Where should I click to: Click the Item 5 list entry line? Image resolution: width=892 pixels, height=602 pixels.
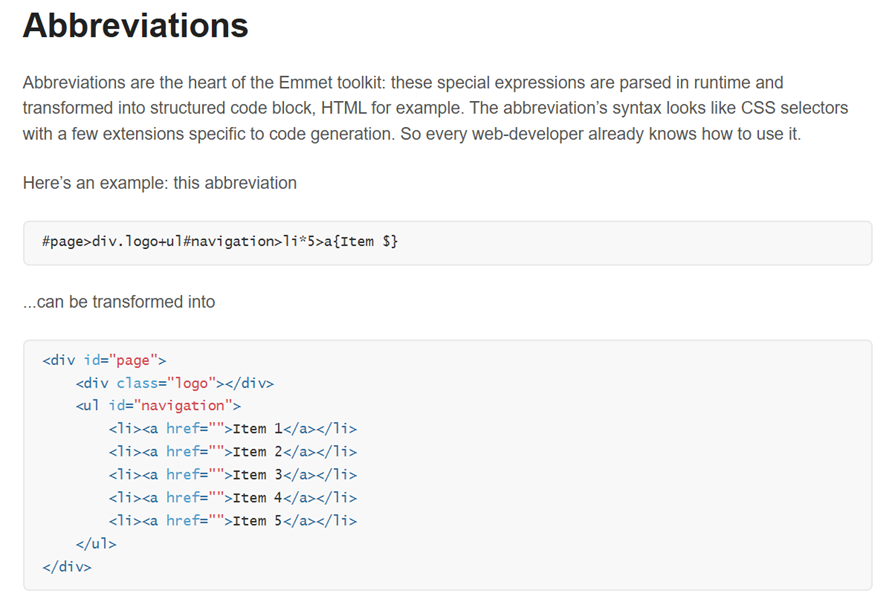click(232, 521)
